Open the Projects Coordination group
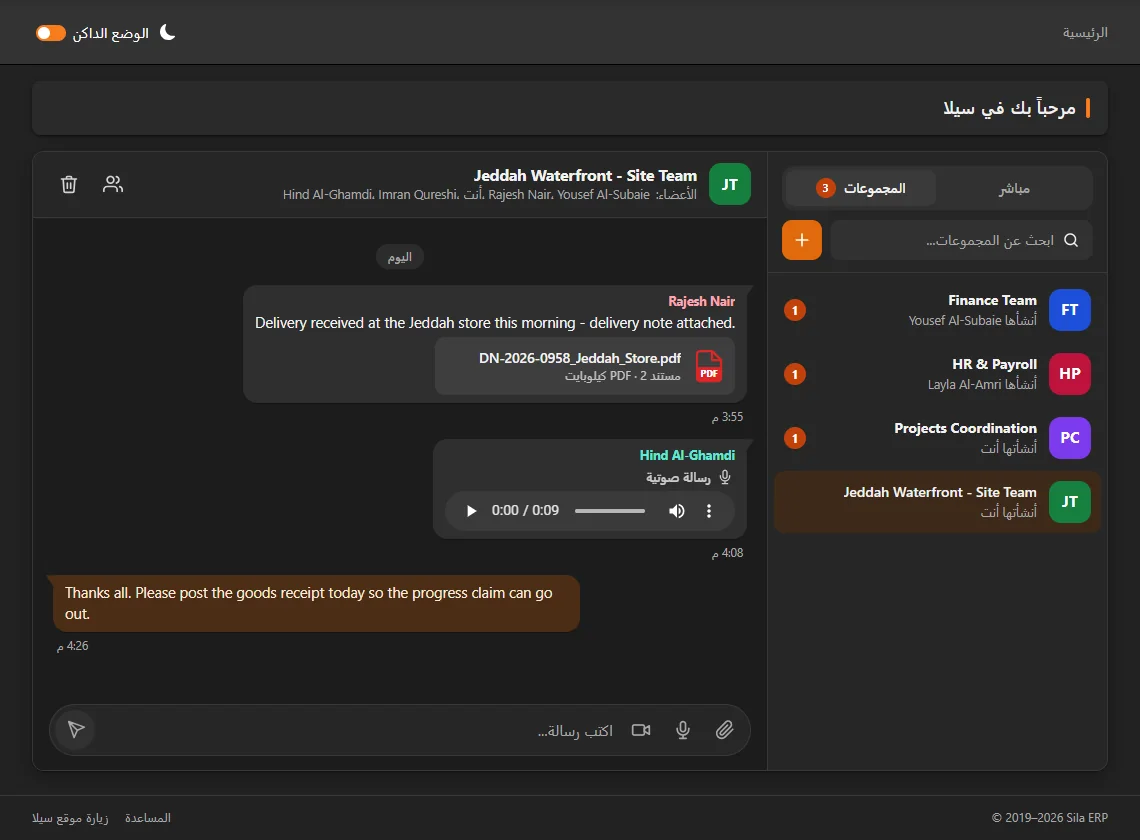 (937, 439)
